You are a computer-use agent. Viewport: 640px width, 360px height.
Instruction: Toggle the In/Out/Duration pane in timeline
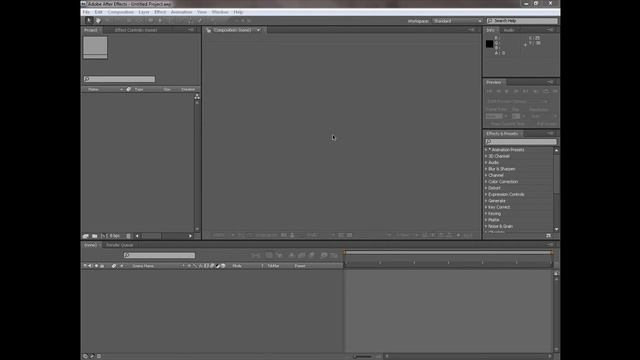99,356
